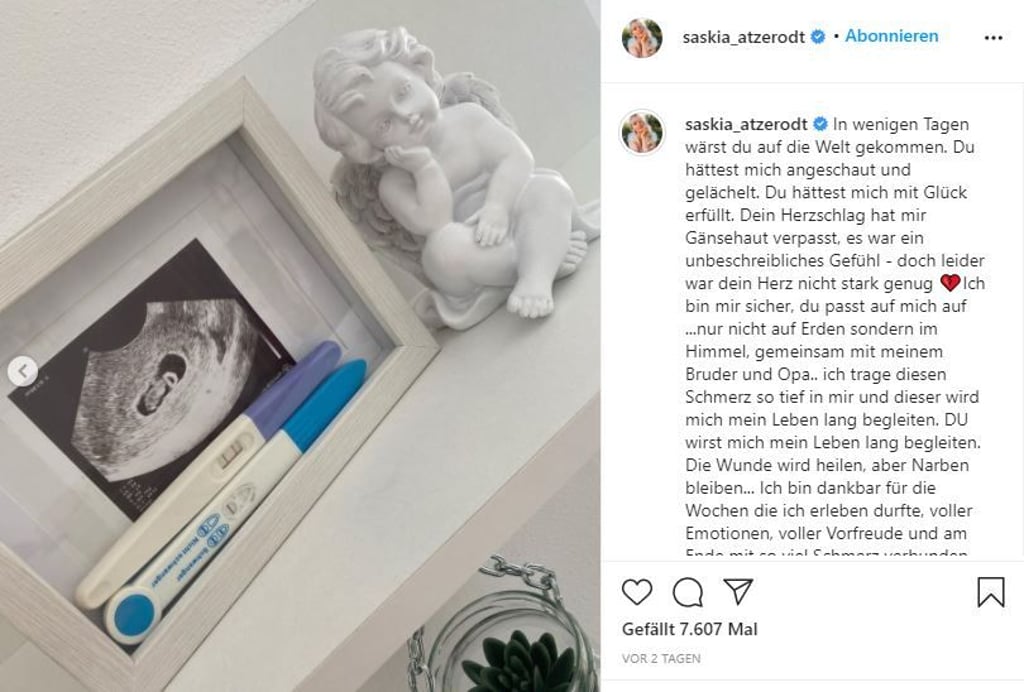The width and height of the screenshot is (1024, 692).
Task: Click verified badge beside header username
Action: 818,37
